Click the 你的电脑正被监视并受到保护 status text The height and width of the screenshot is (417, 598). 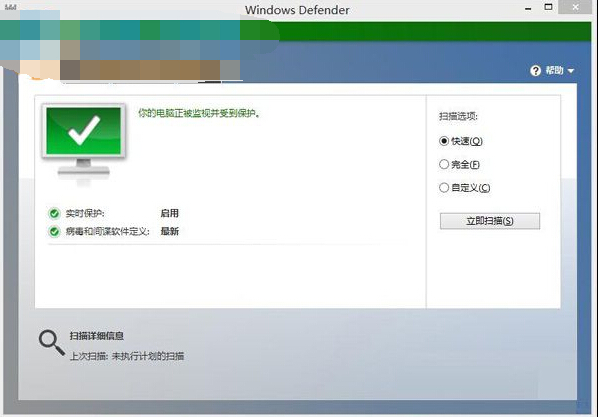pyautogui.click(x=199, y=113)
